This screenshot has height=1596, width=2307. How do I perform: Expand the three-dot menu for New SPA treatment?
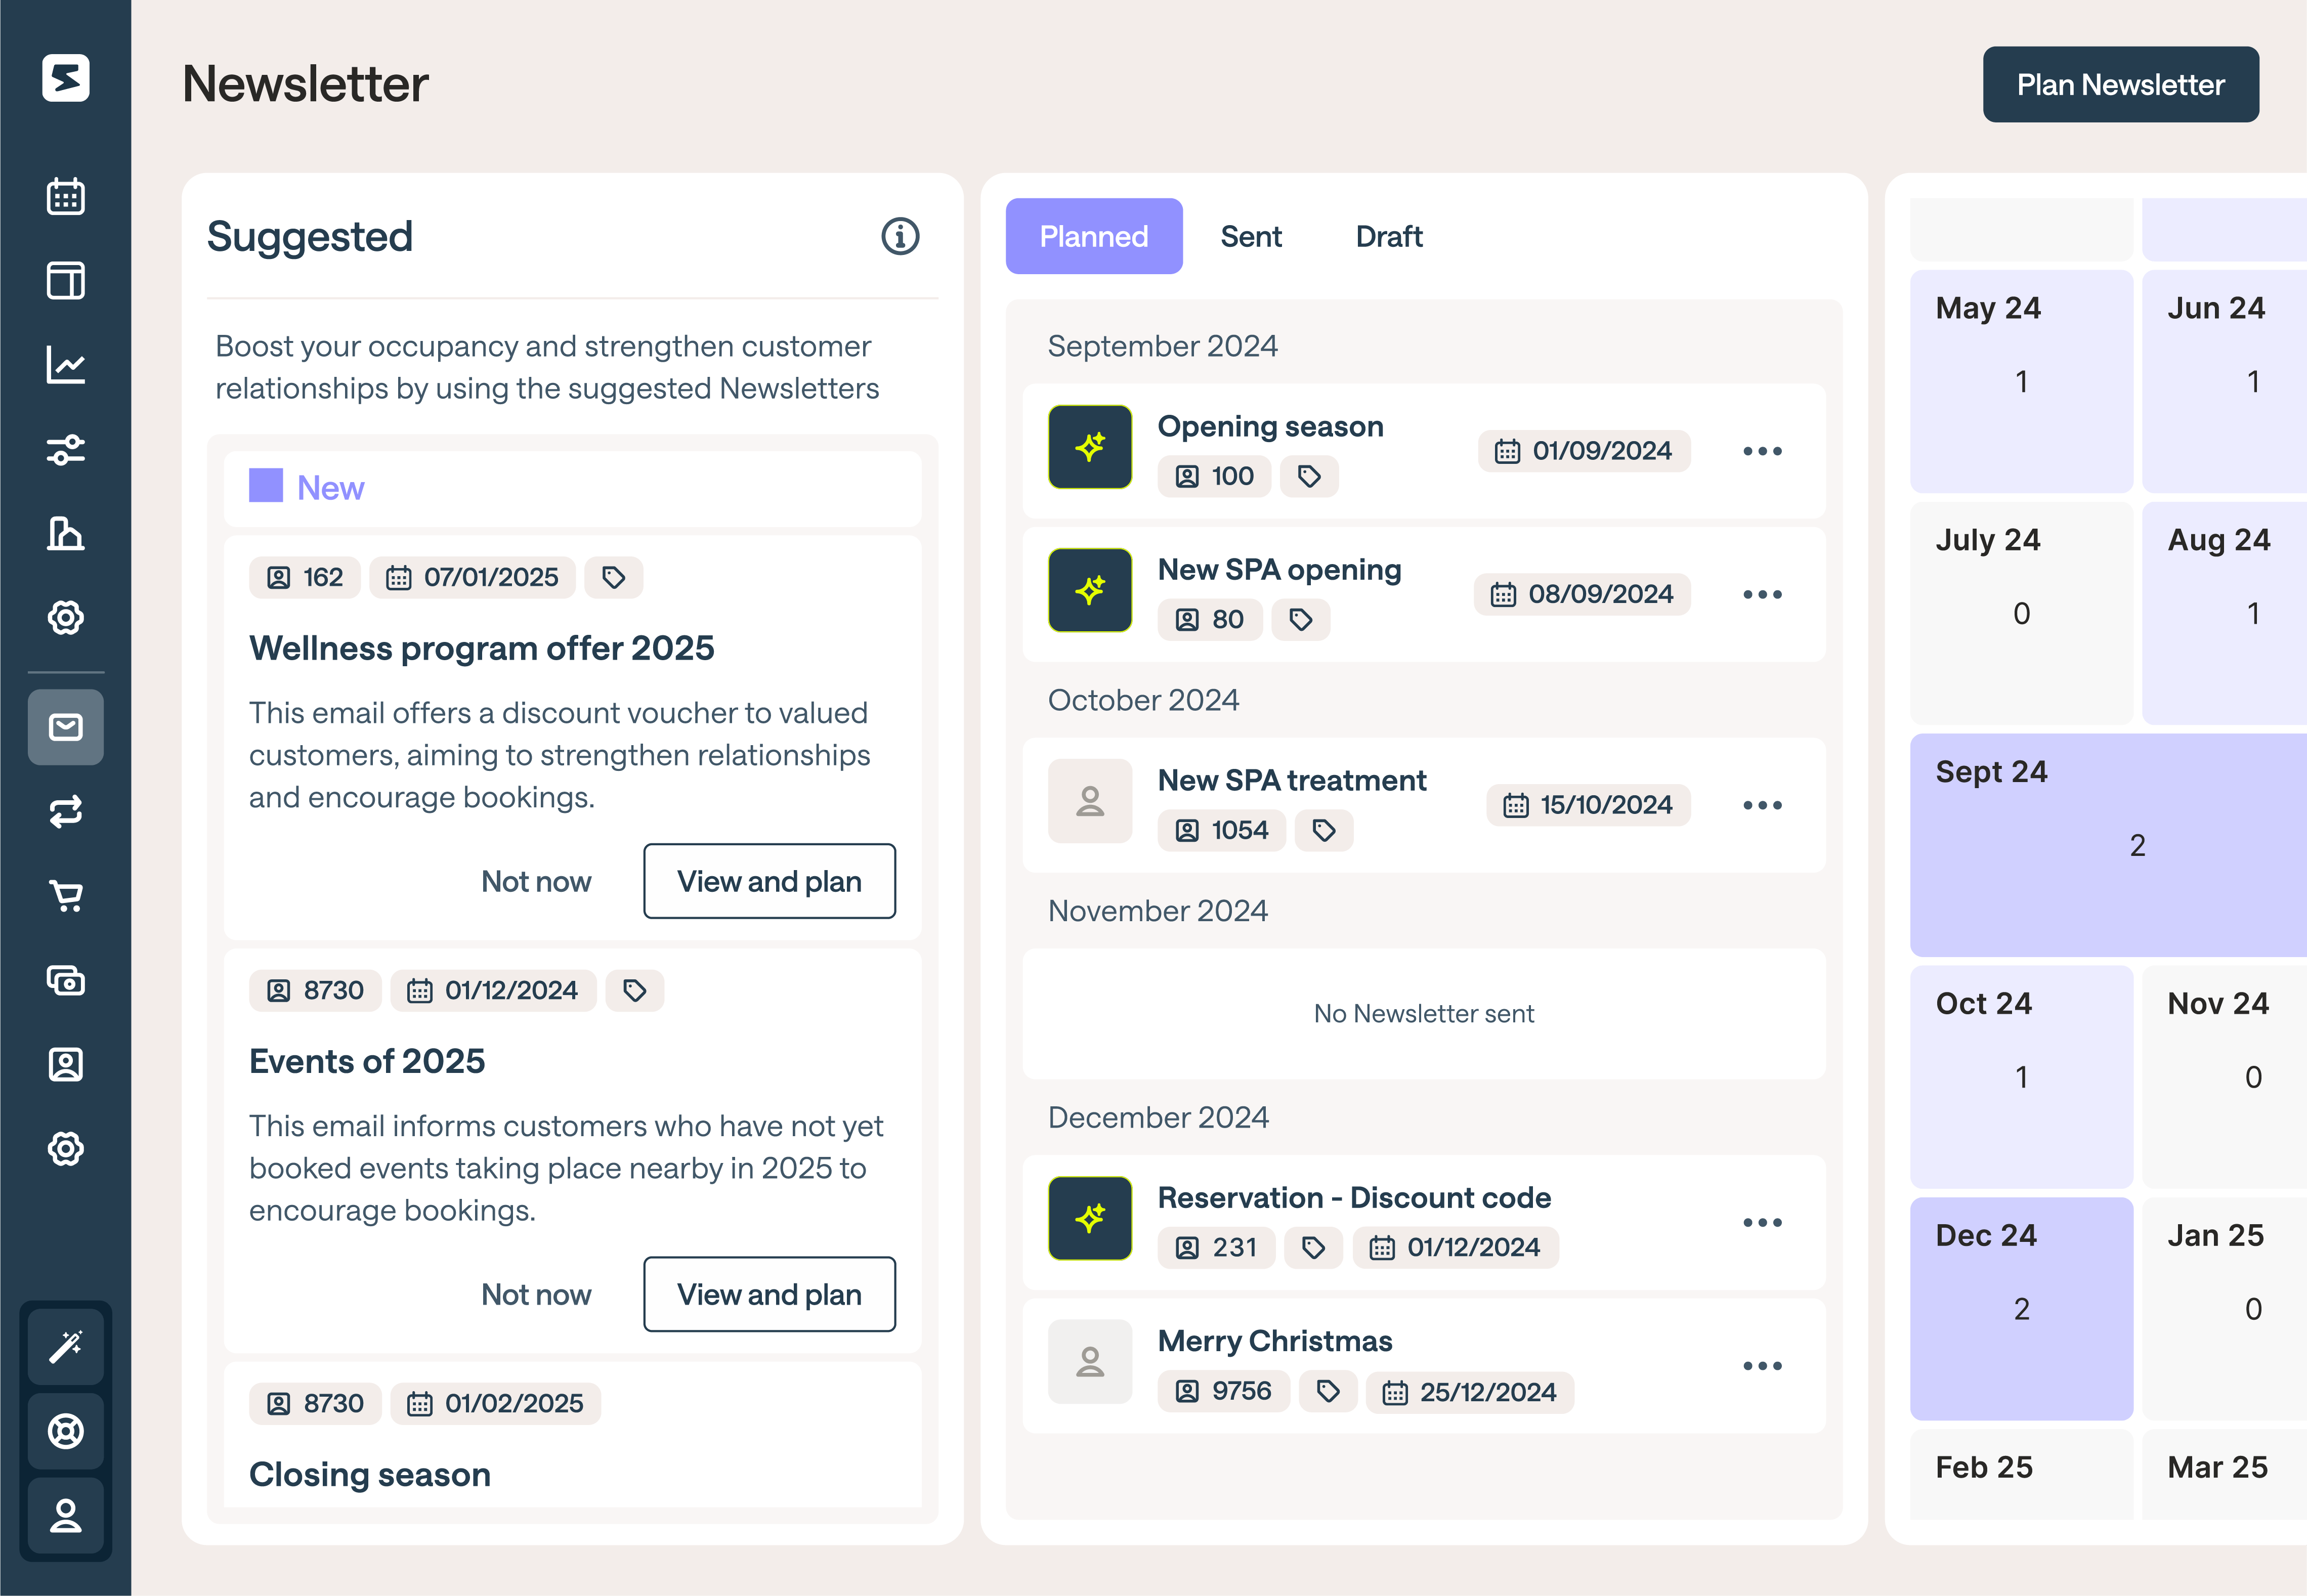[1762, 805]
